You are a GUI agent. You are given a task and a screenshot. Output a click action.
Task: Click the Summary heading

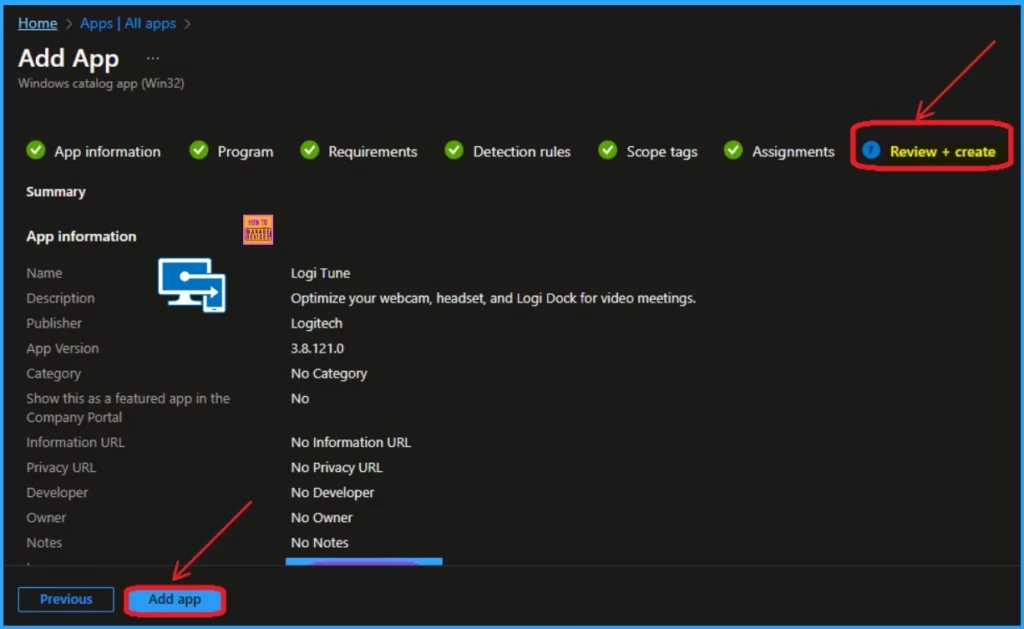coord(56,192)
